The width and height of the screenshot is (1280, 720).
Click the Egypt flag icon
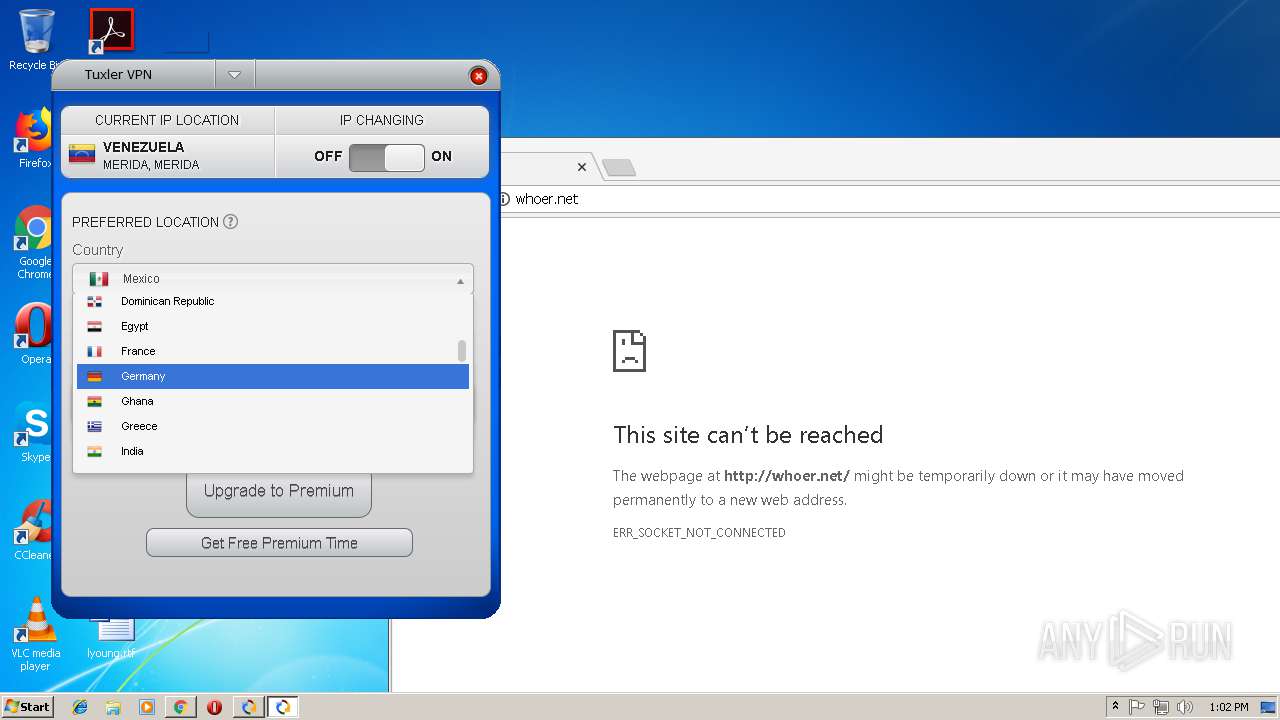(x=94, y=327)
